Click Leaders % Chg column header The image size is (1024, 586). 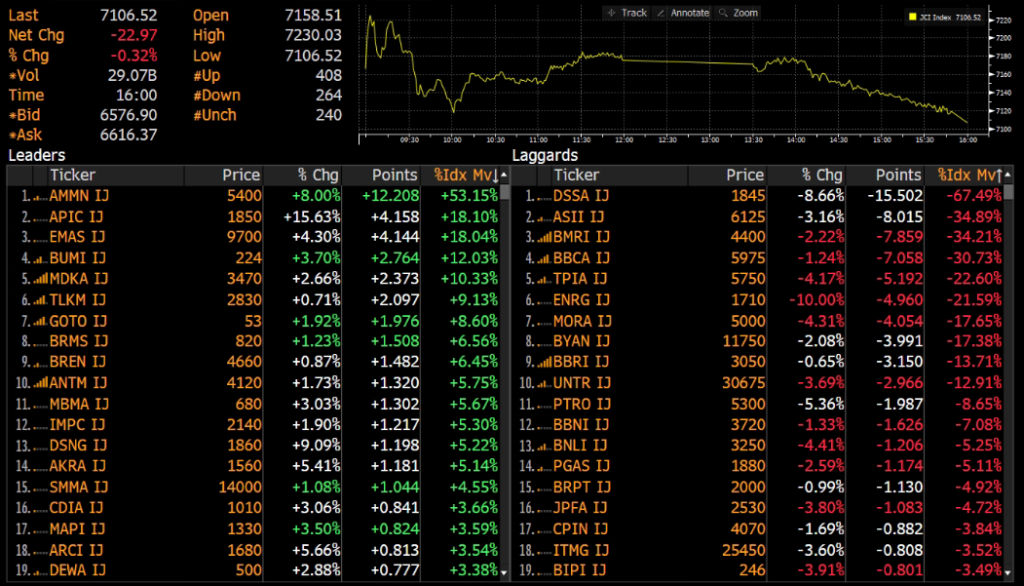[319, 175]
